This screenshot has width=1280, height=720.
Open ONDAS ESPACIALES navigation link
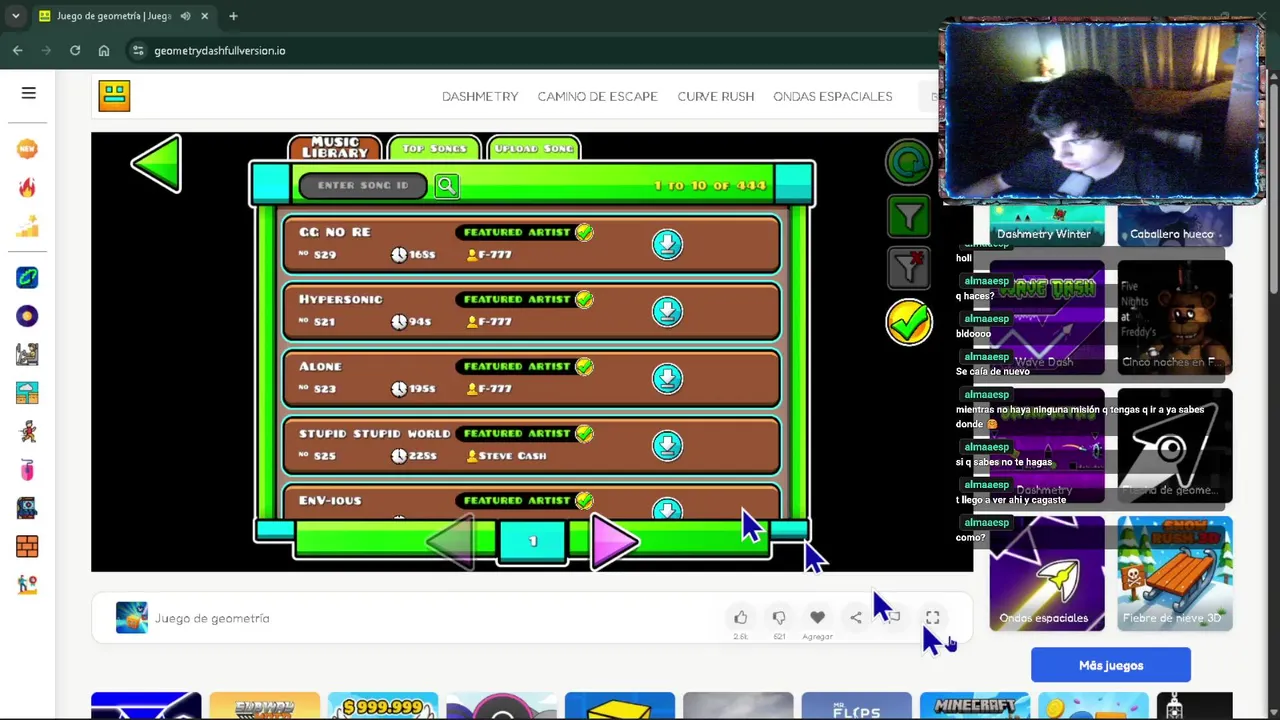tap(832, 96)
